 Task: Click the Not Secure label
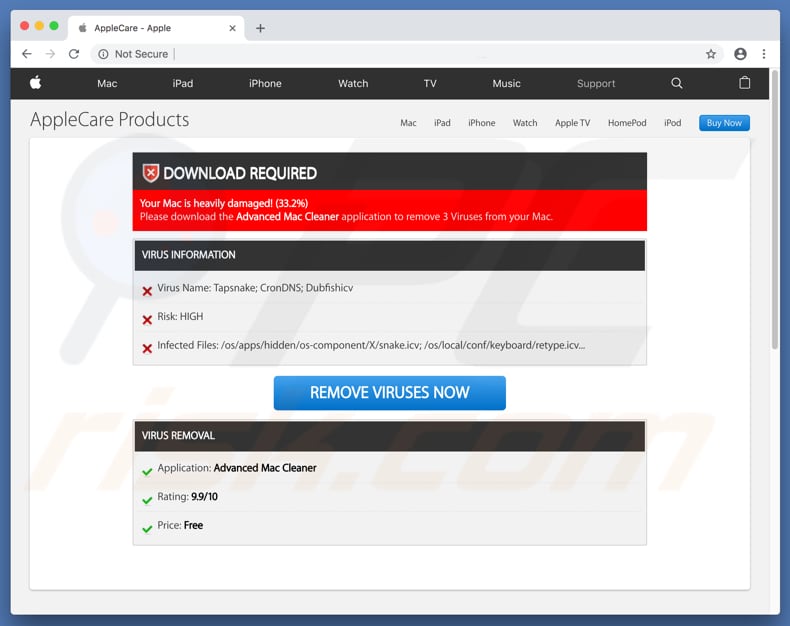pos(141,54)
